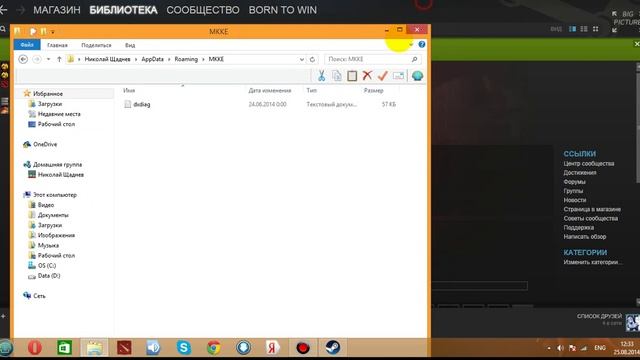Screen dimensions: 640x360
Task: Open Steam БИБЛИОТЕКА menu
Action: tap(123, 10)
